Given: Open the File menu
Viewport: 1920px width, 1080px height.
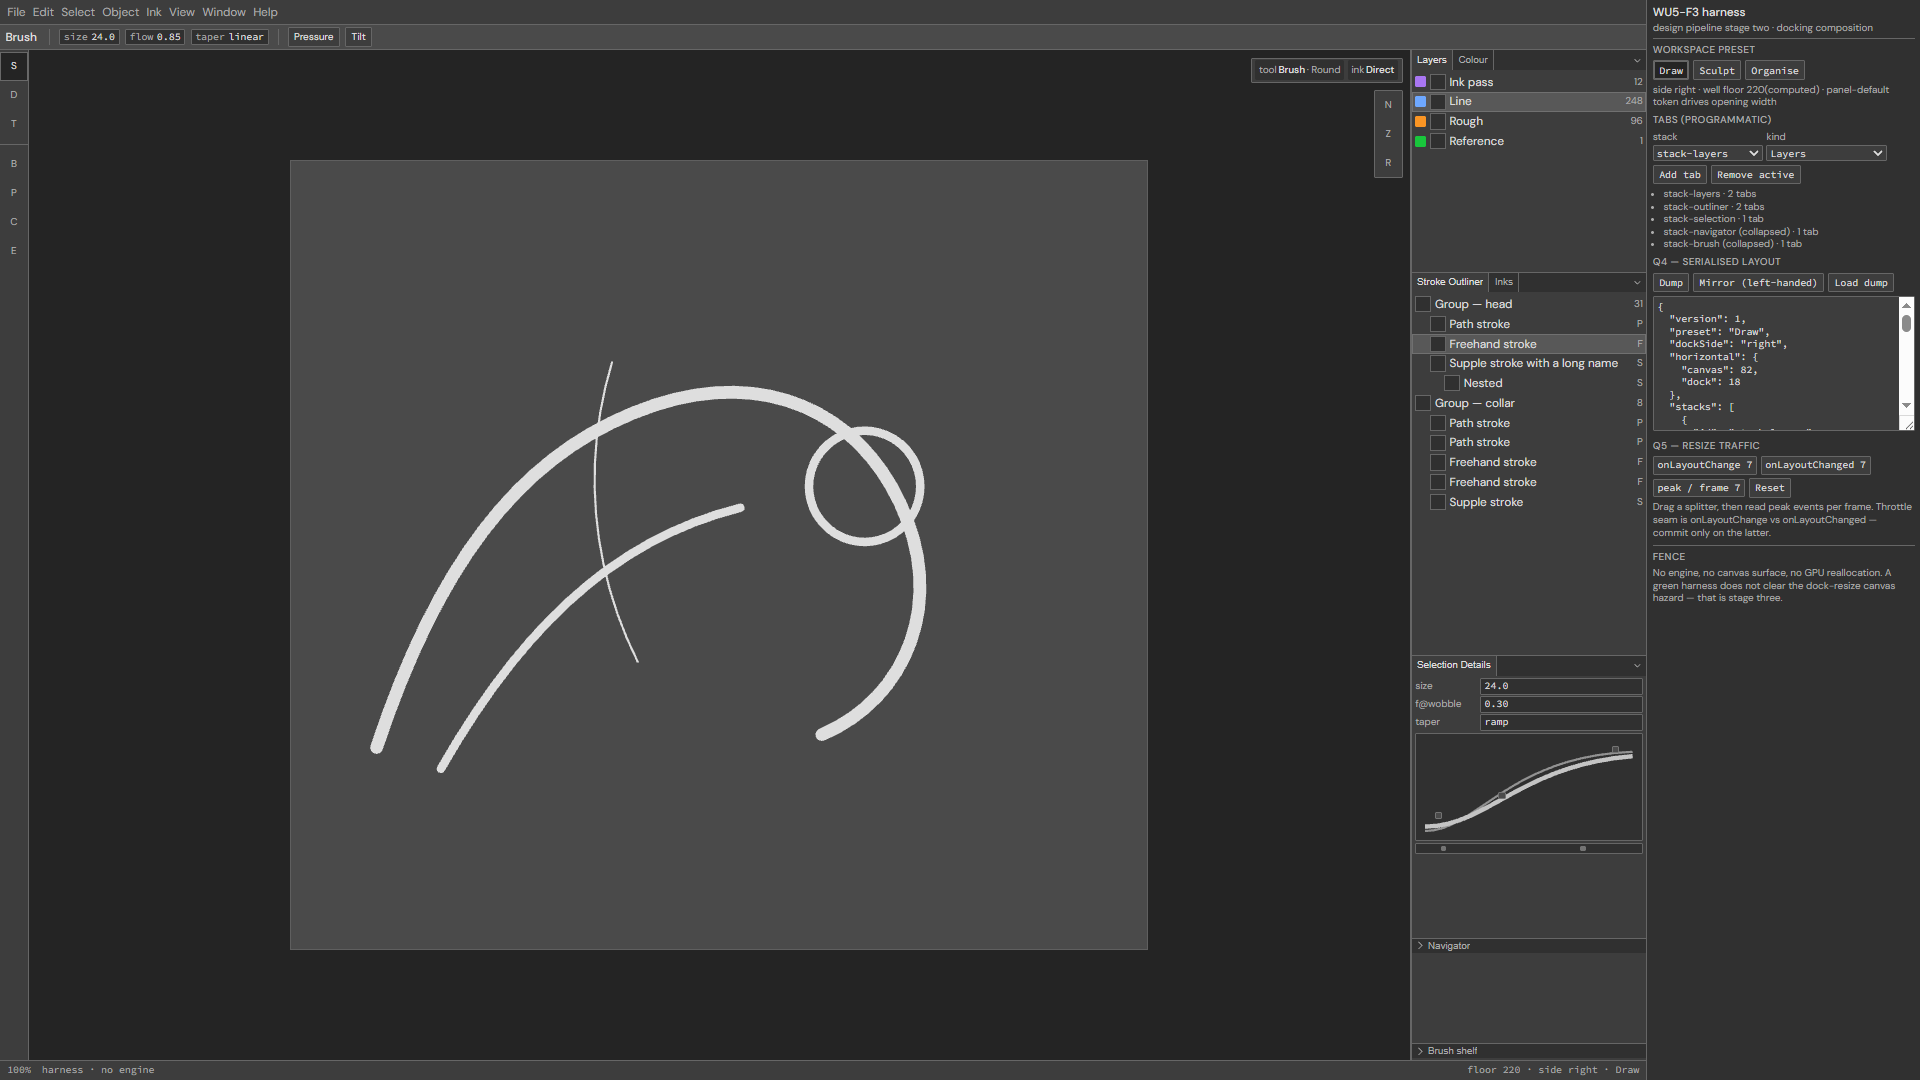Looking at the screenshot, I should (16, 12).
